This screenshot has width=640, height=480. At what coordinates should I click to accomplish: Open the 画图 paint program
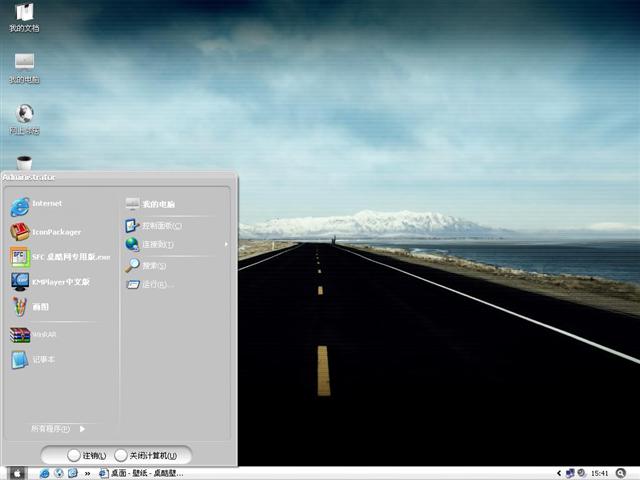point(29,307)
